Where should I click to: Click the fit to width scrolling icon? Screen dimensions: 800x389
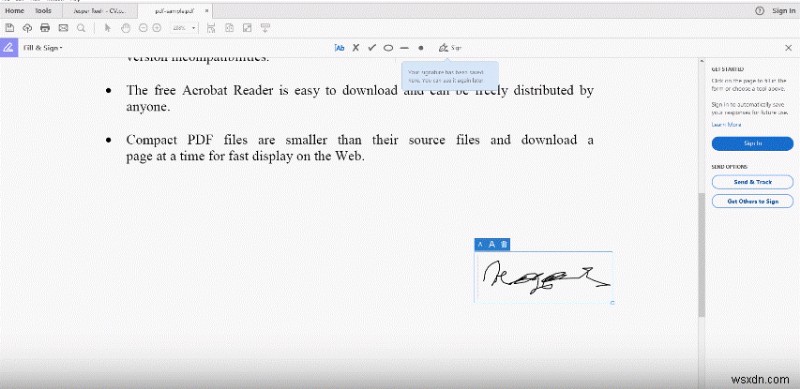click(211, 28)
